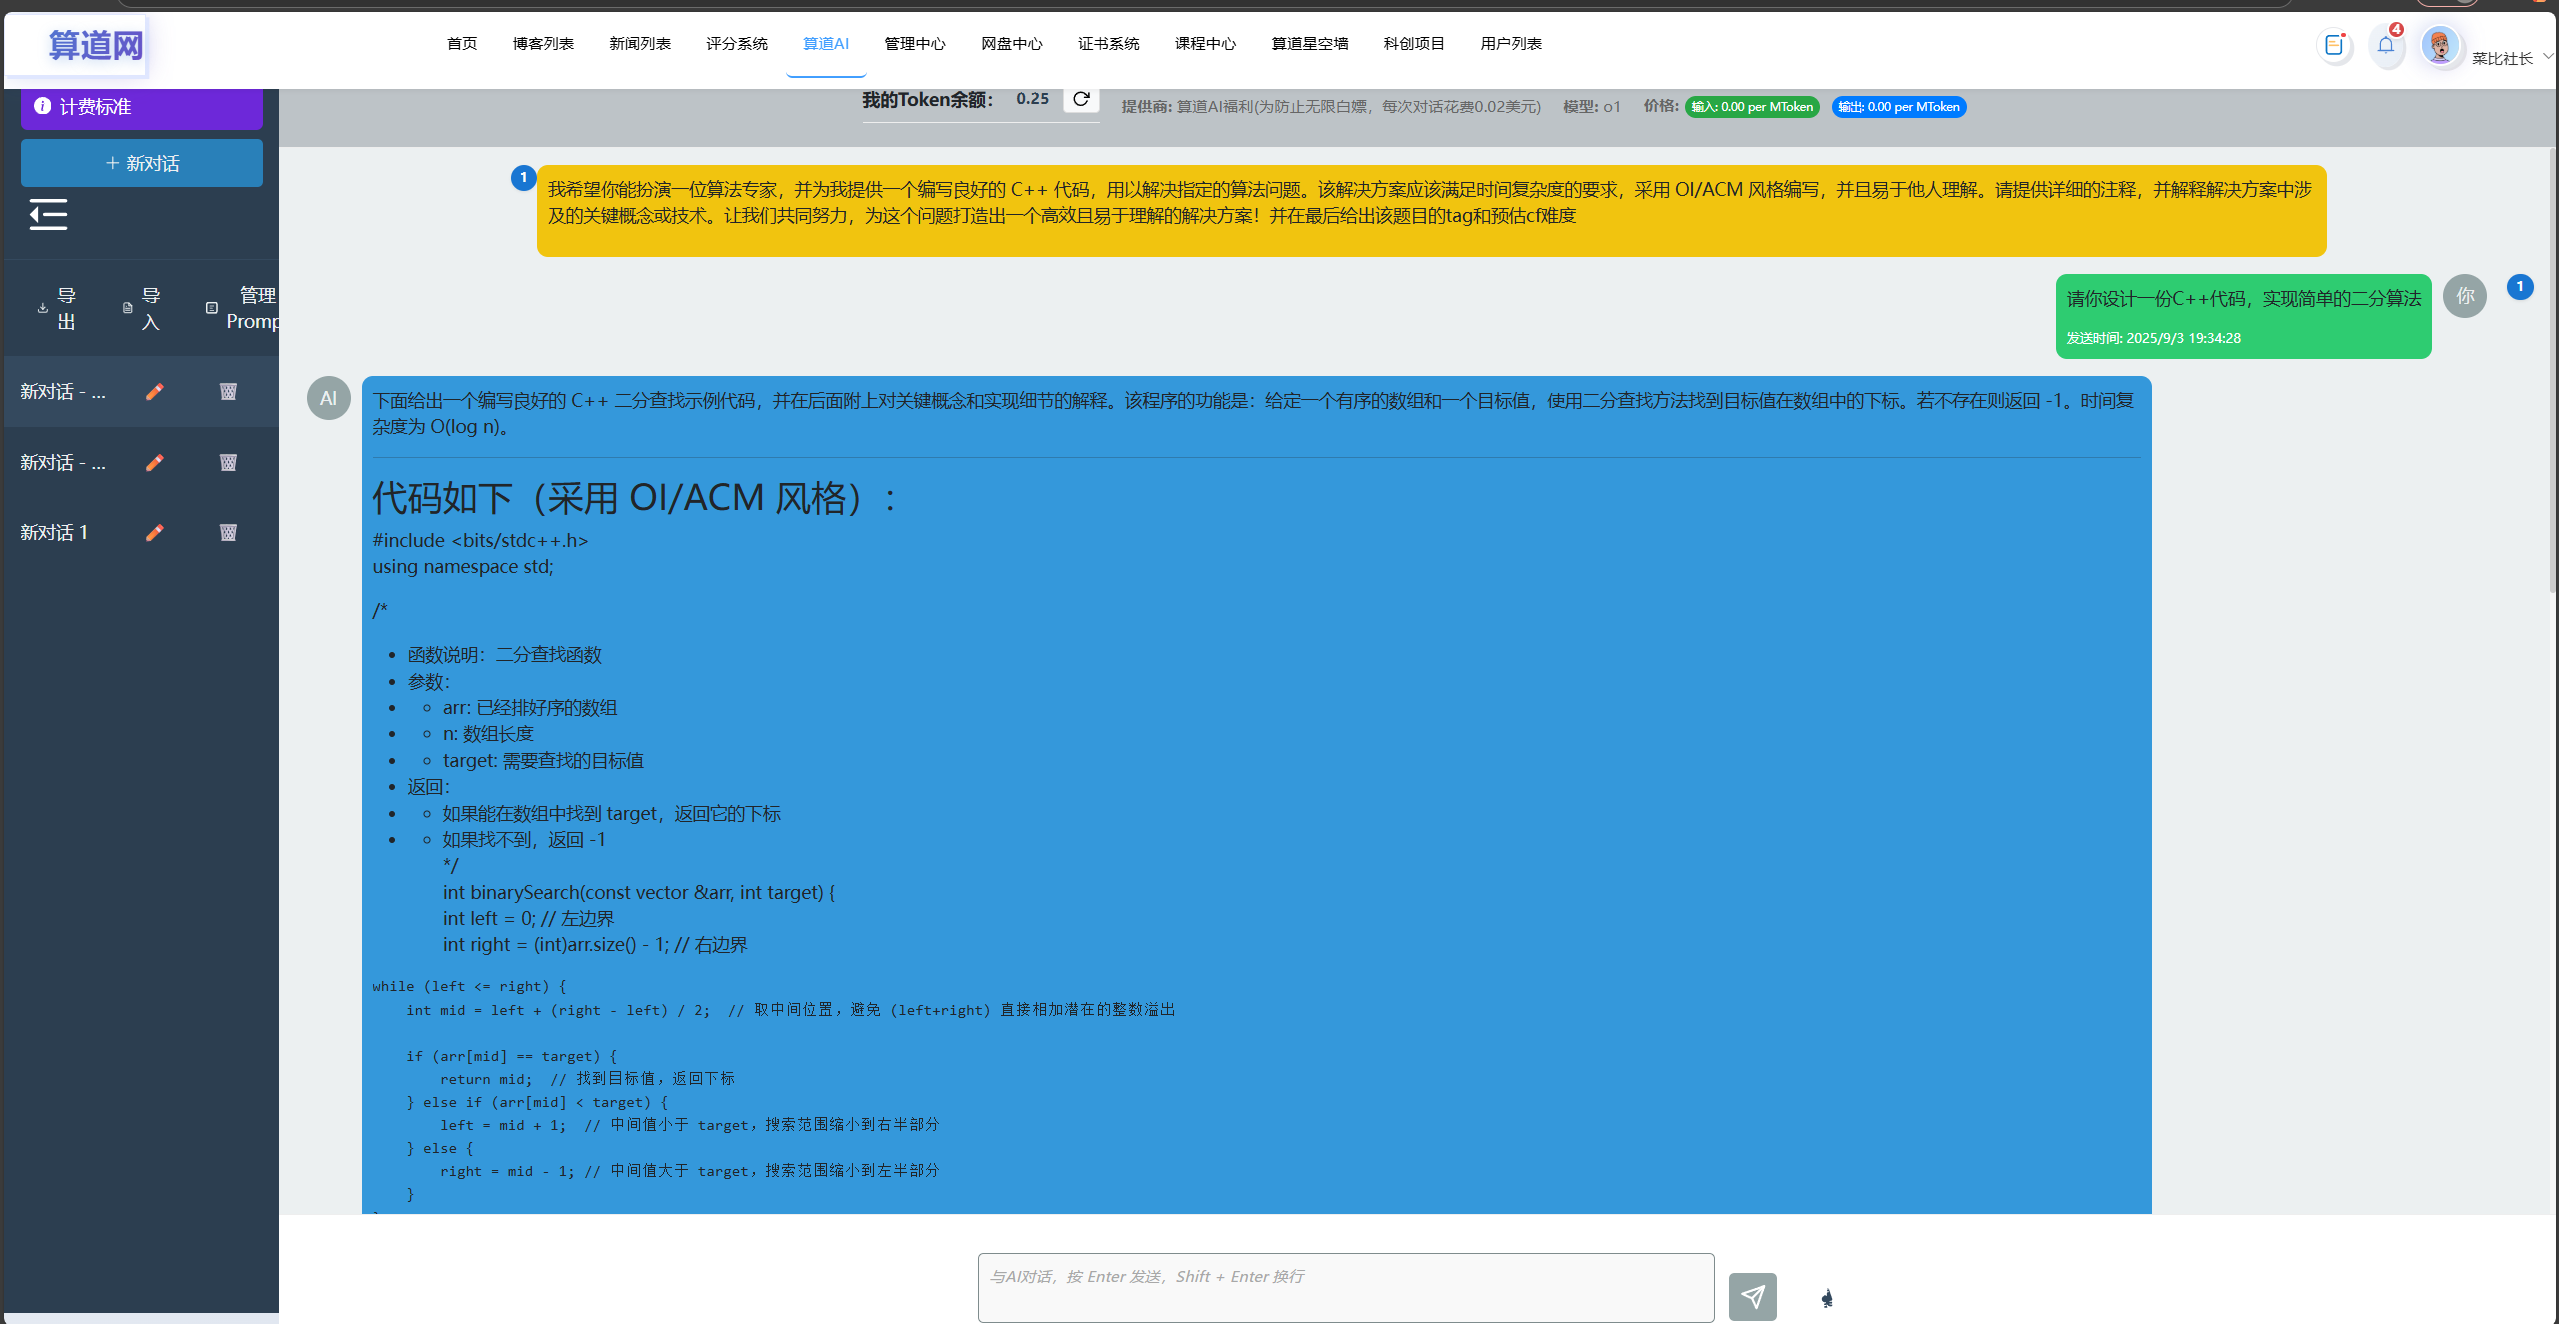
Task: Navigate to 课程中心
Action: pos(1206,44)
